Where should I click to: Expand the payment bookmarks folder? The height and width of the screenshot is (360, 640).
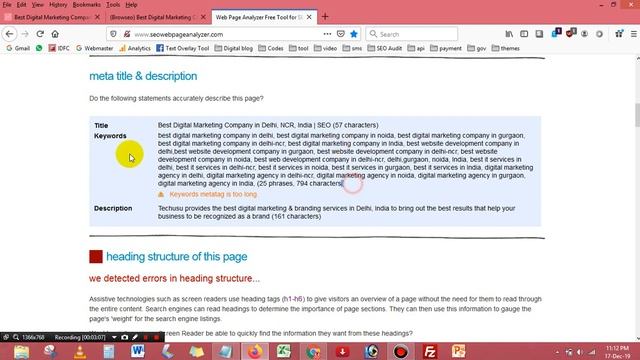(446, 48)
